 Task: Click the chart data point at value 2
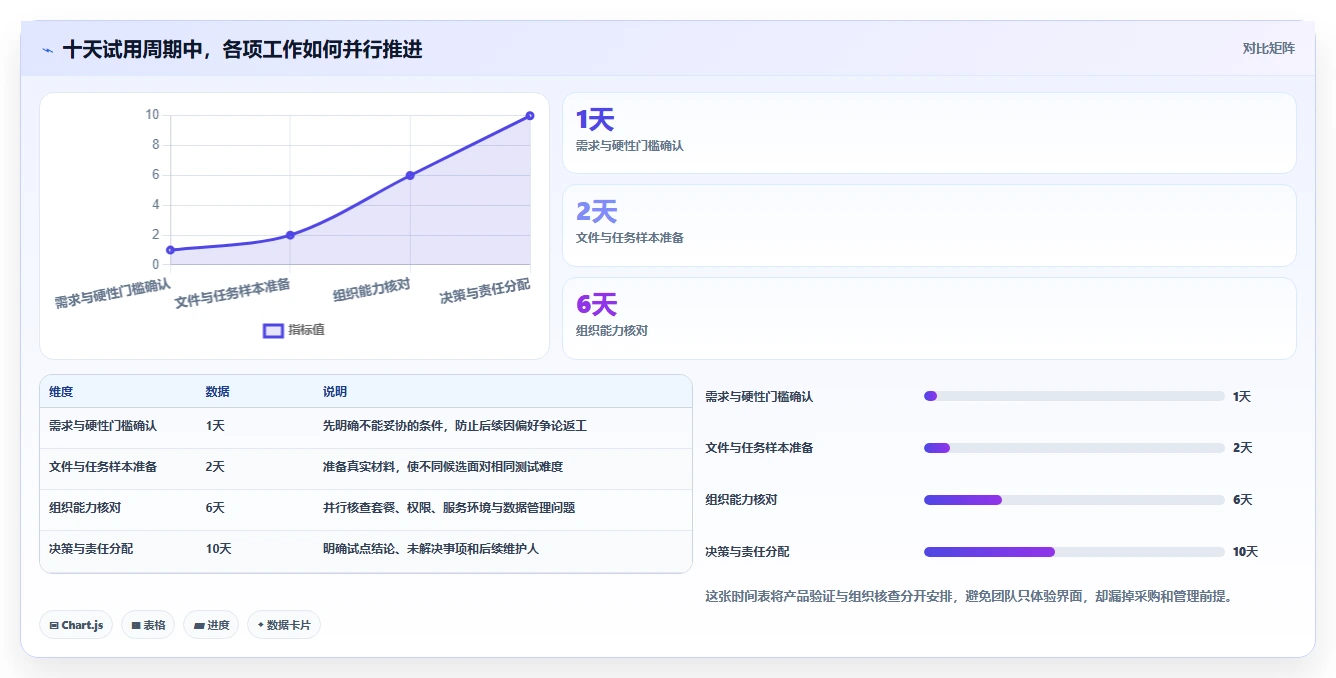click(290, 235)
